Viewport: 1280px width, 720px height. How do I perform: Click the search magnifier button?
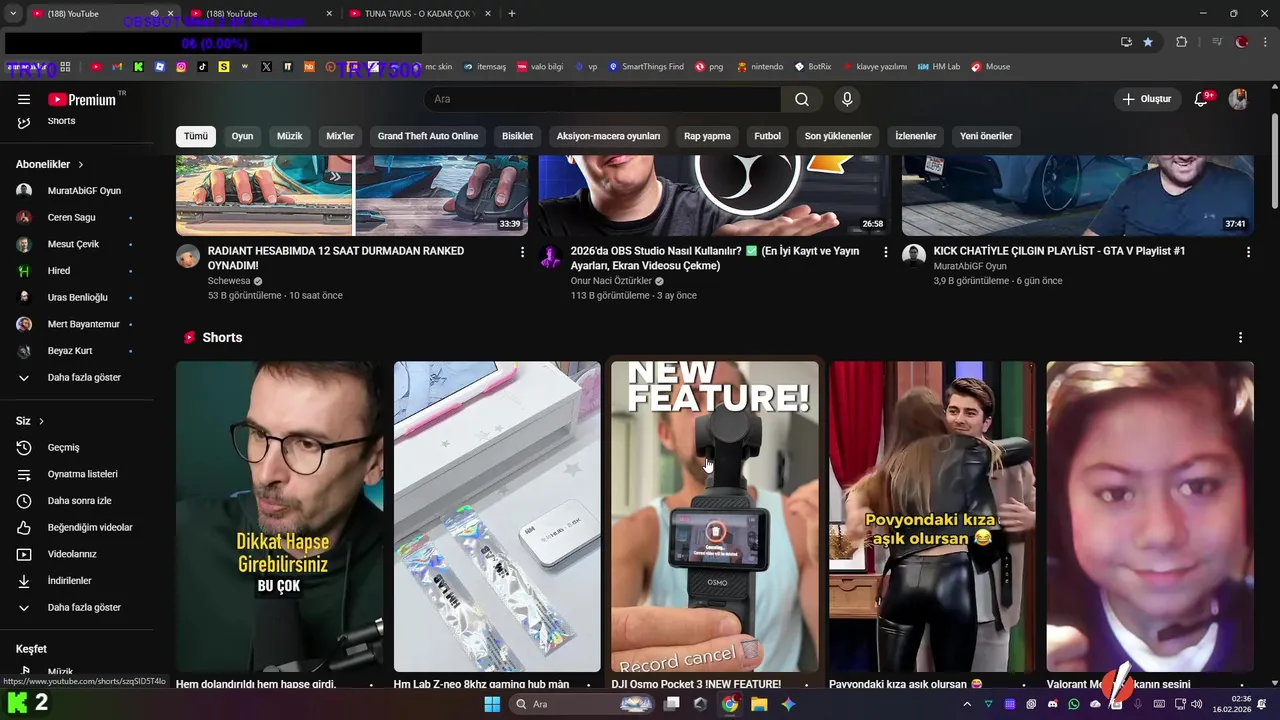pos(802,99)
